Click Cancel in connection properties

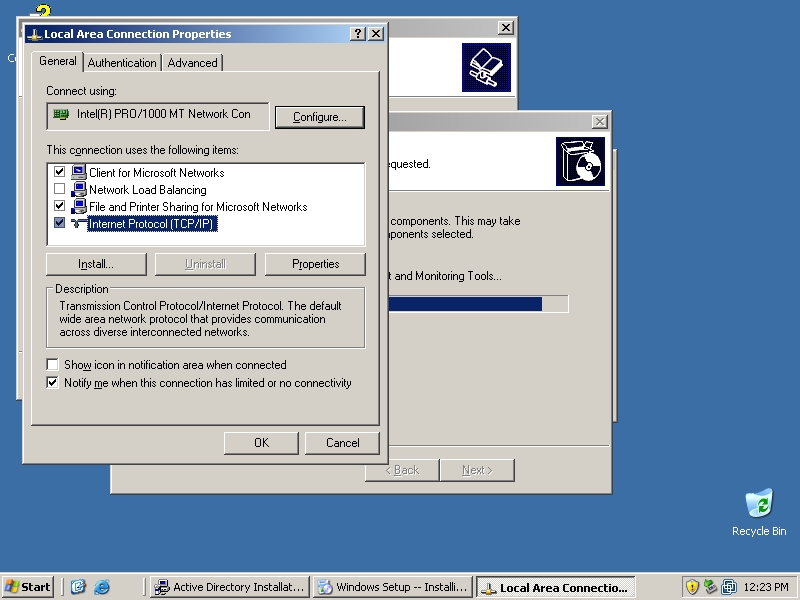(x=342, y=443)
